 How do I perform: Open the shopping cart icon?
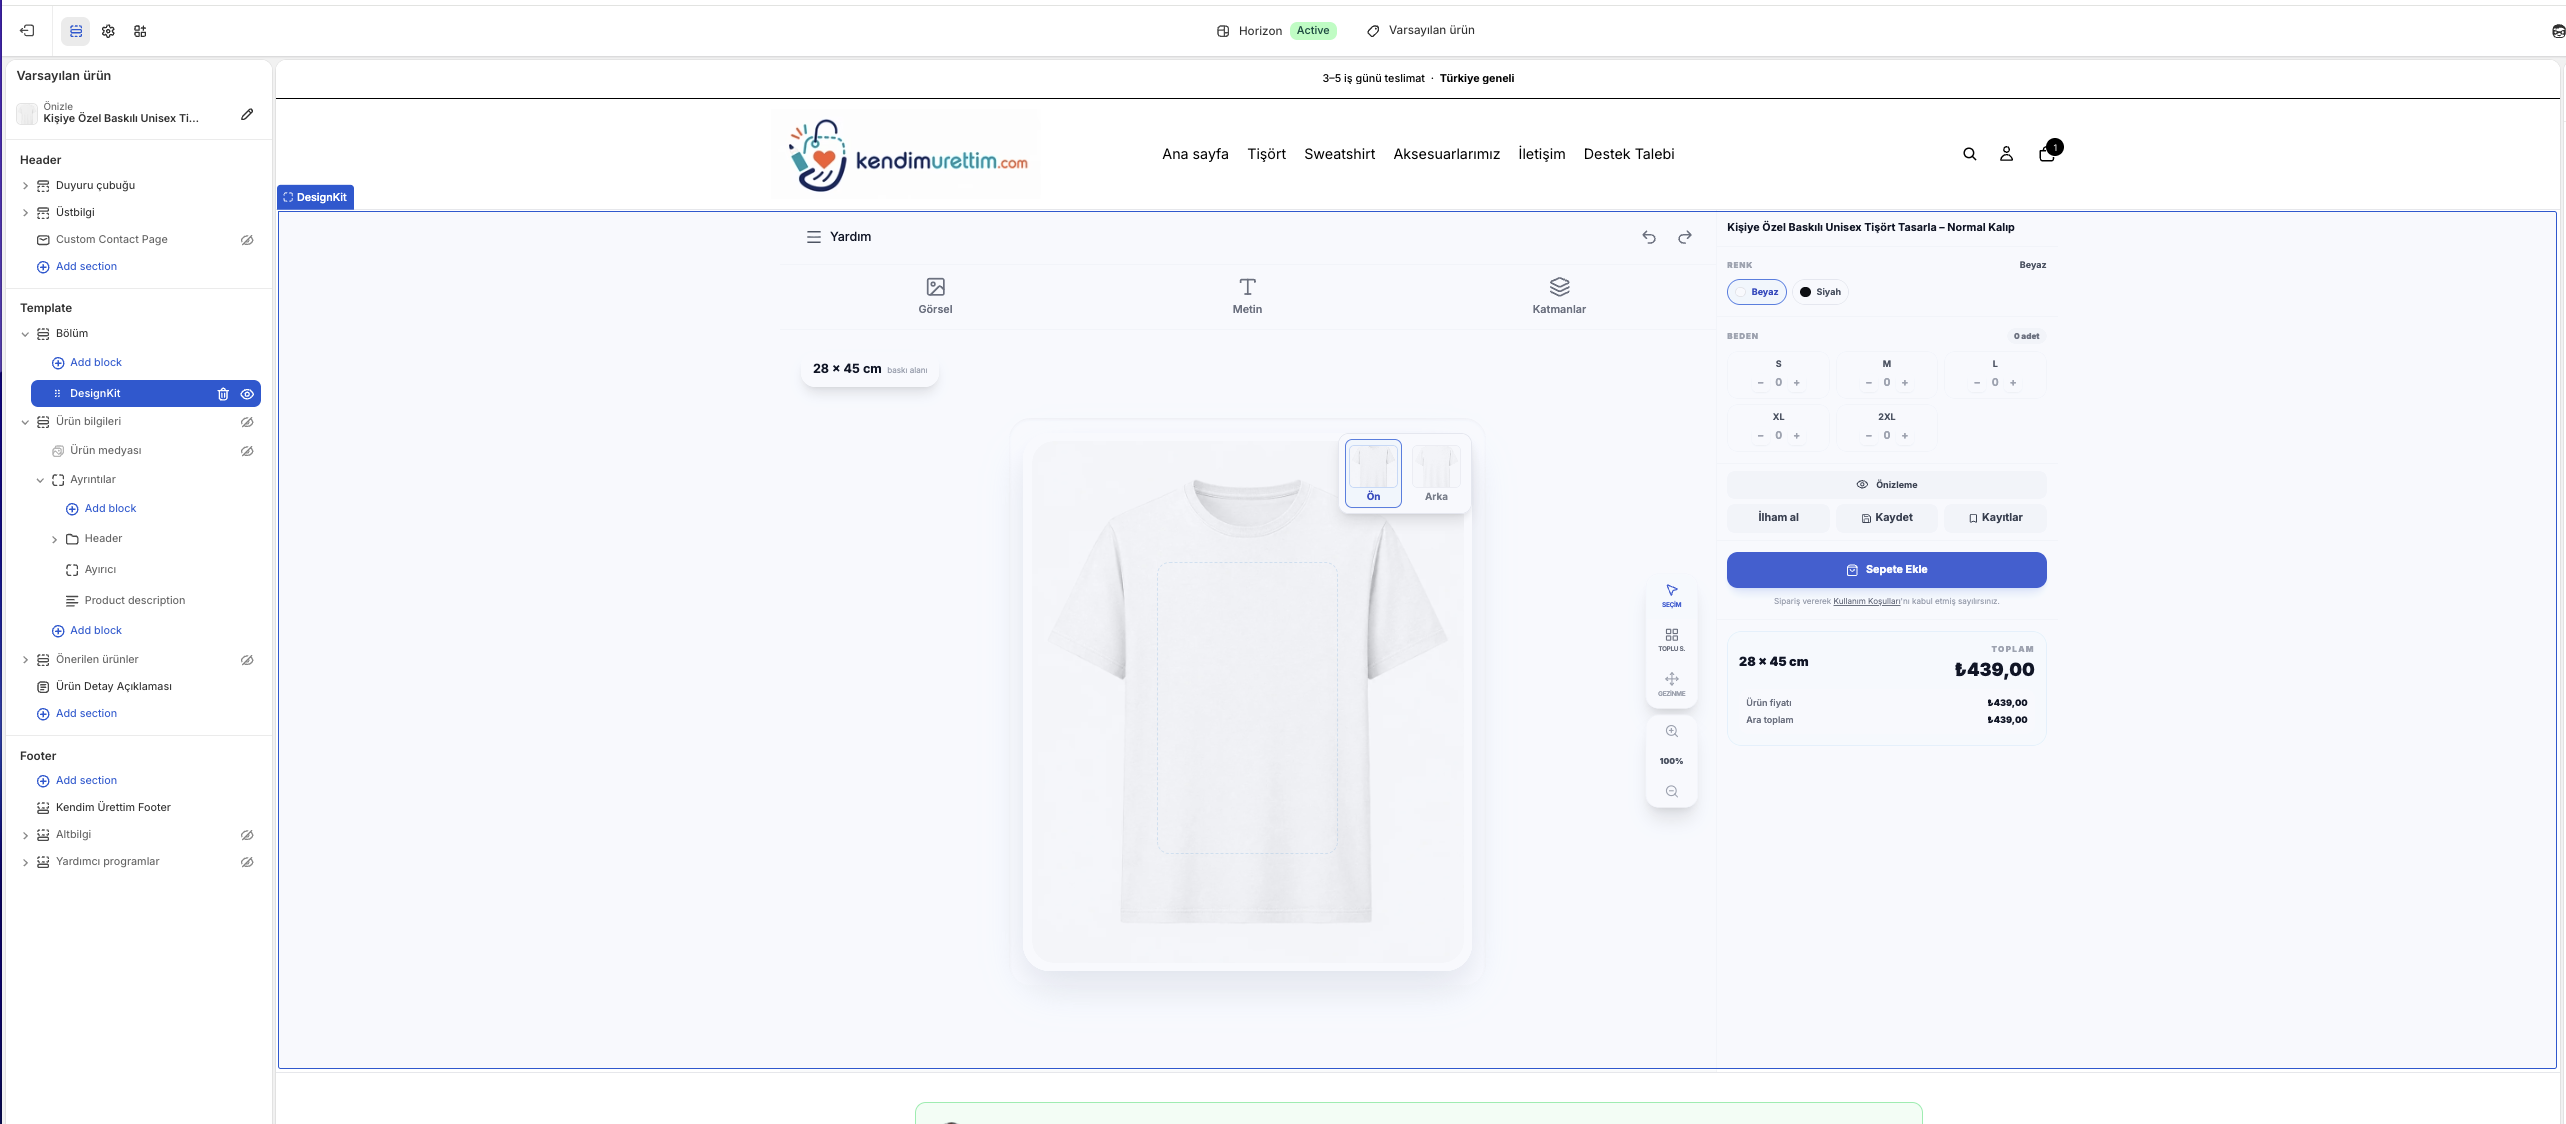(2047, 154)
